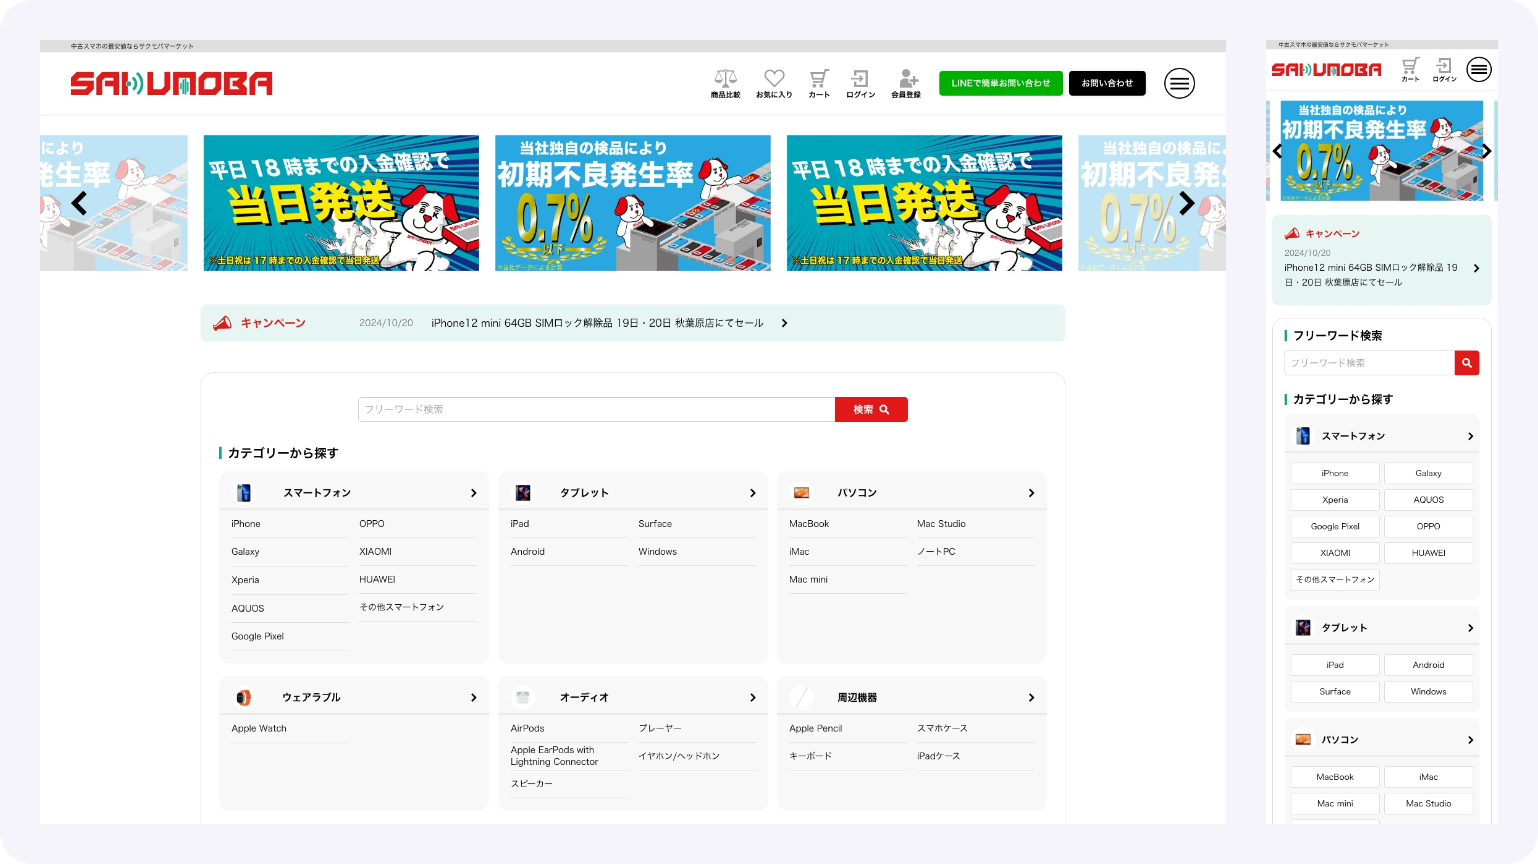This screenshot has height=864, width=1538.
Task: Show previous banner in desktop carousel
Action: click(x=79, y=203)
